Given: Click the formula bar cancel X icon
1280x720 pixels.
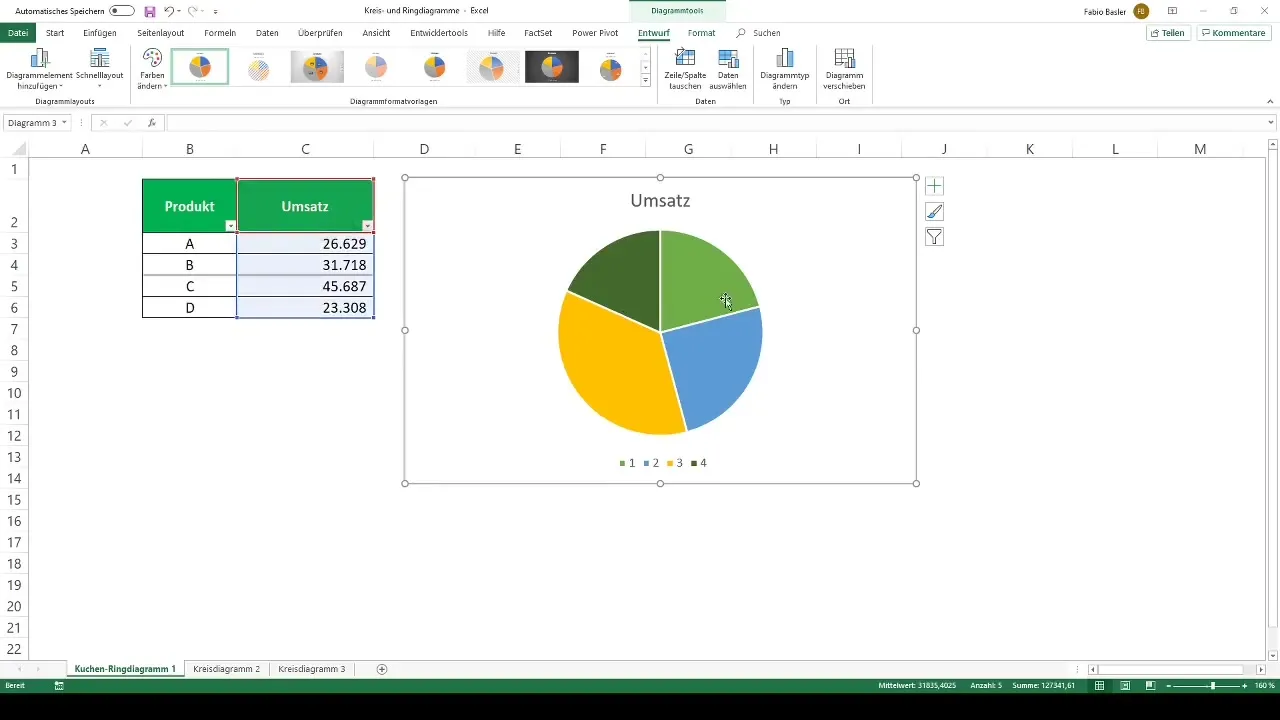Looking at the screenshot, I should pyautogui.click(x=103, y=123).
